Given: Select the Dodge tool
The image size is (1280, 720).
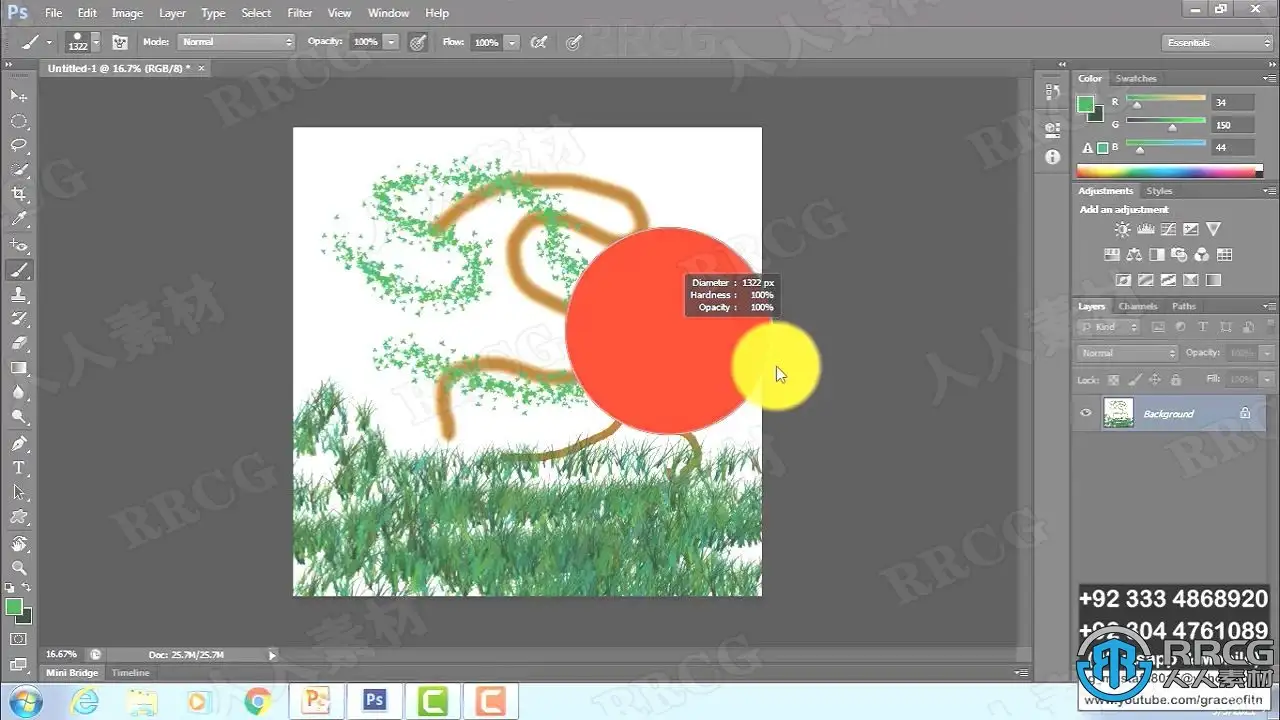Looking at the screenshot, I should (x=18, y=418).
